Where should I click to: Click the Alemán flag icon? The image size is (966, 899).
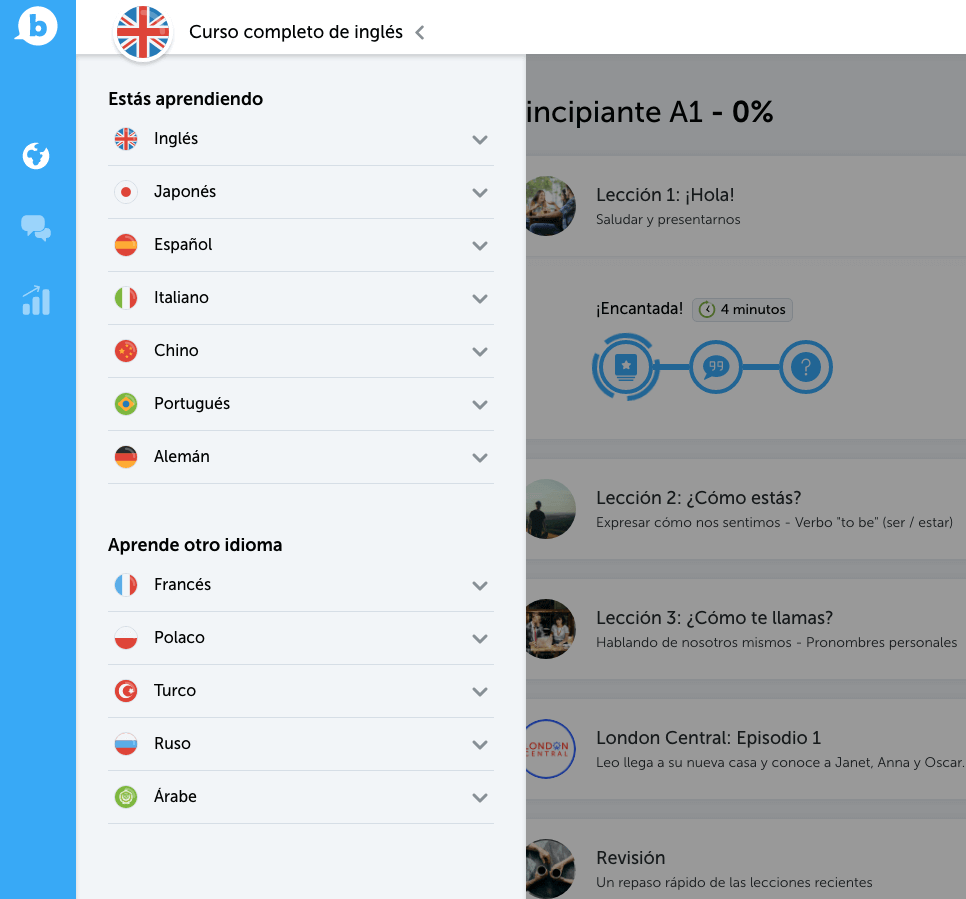tap(126, 457)
